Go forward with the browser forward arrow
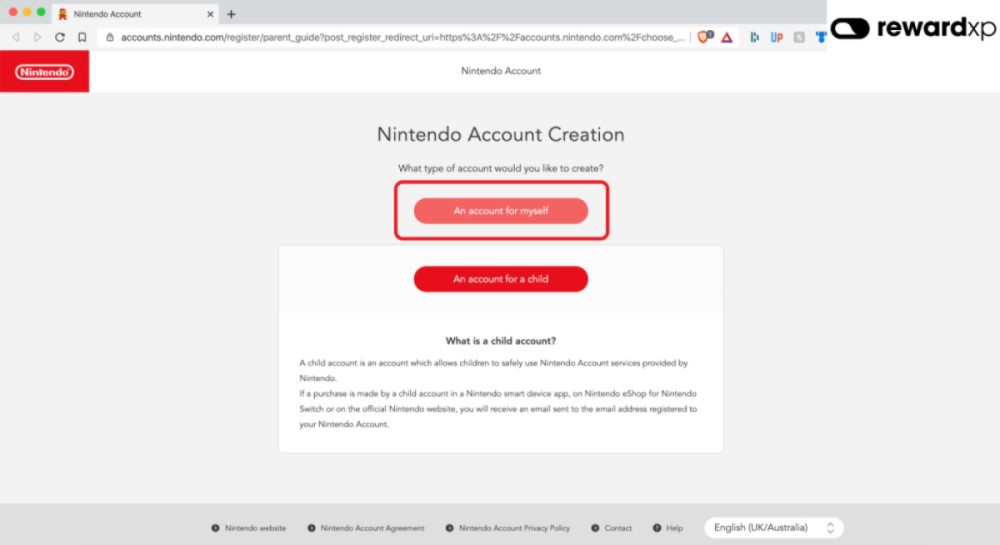Viewport: 1000px width, 545px height. pos(38,38)
